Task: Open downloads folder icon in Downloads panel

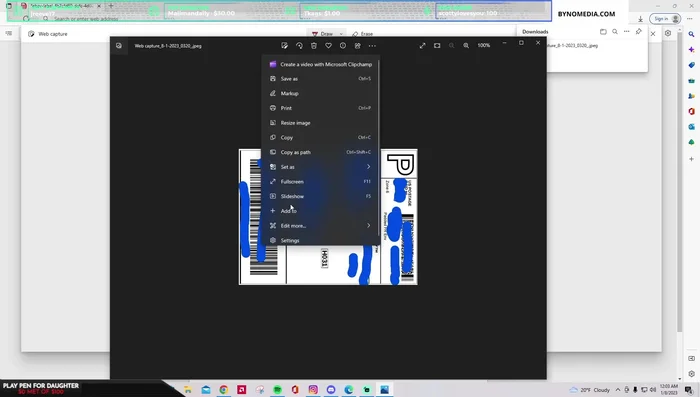Action: click(x=603, y=32)
